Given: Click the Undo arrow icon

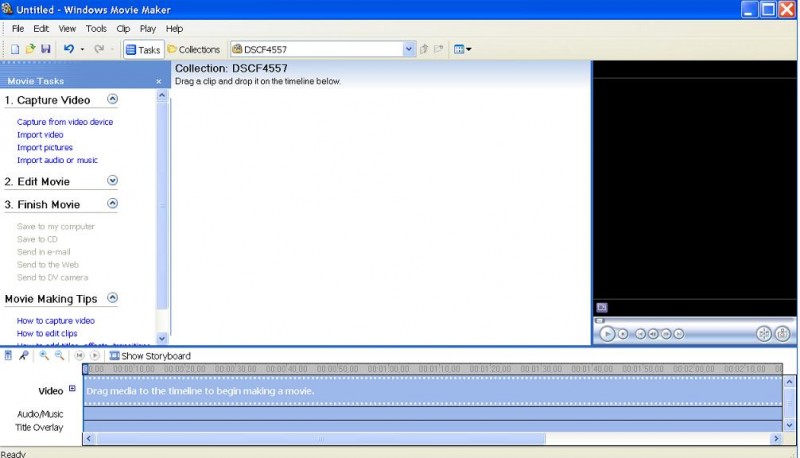Looking at the screenshot, I should (68, 49).
